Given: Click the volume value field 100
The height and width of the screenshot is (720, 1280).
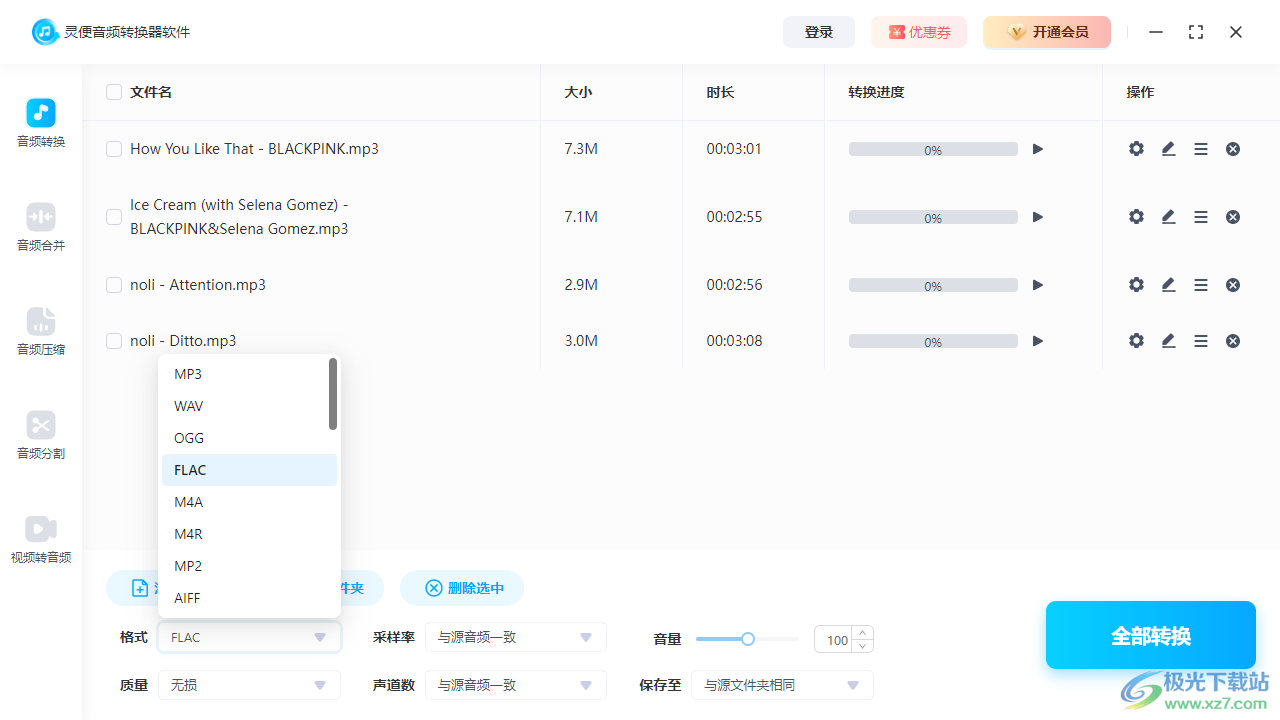Looking at the screenshot, I should 834,639.
